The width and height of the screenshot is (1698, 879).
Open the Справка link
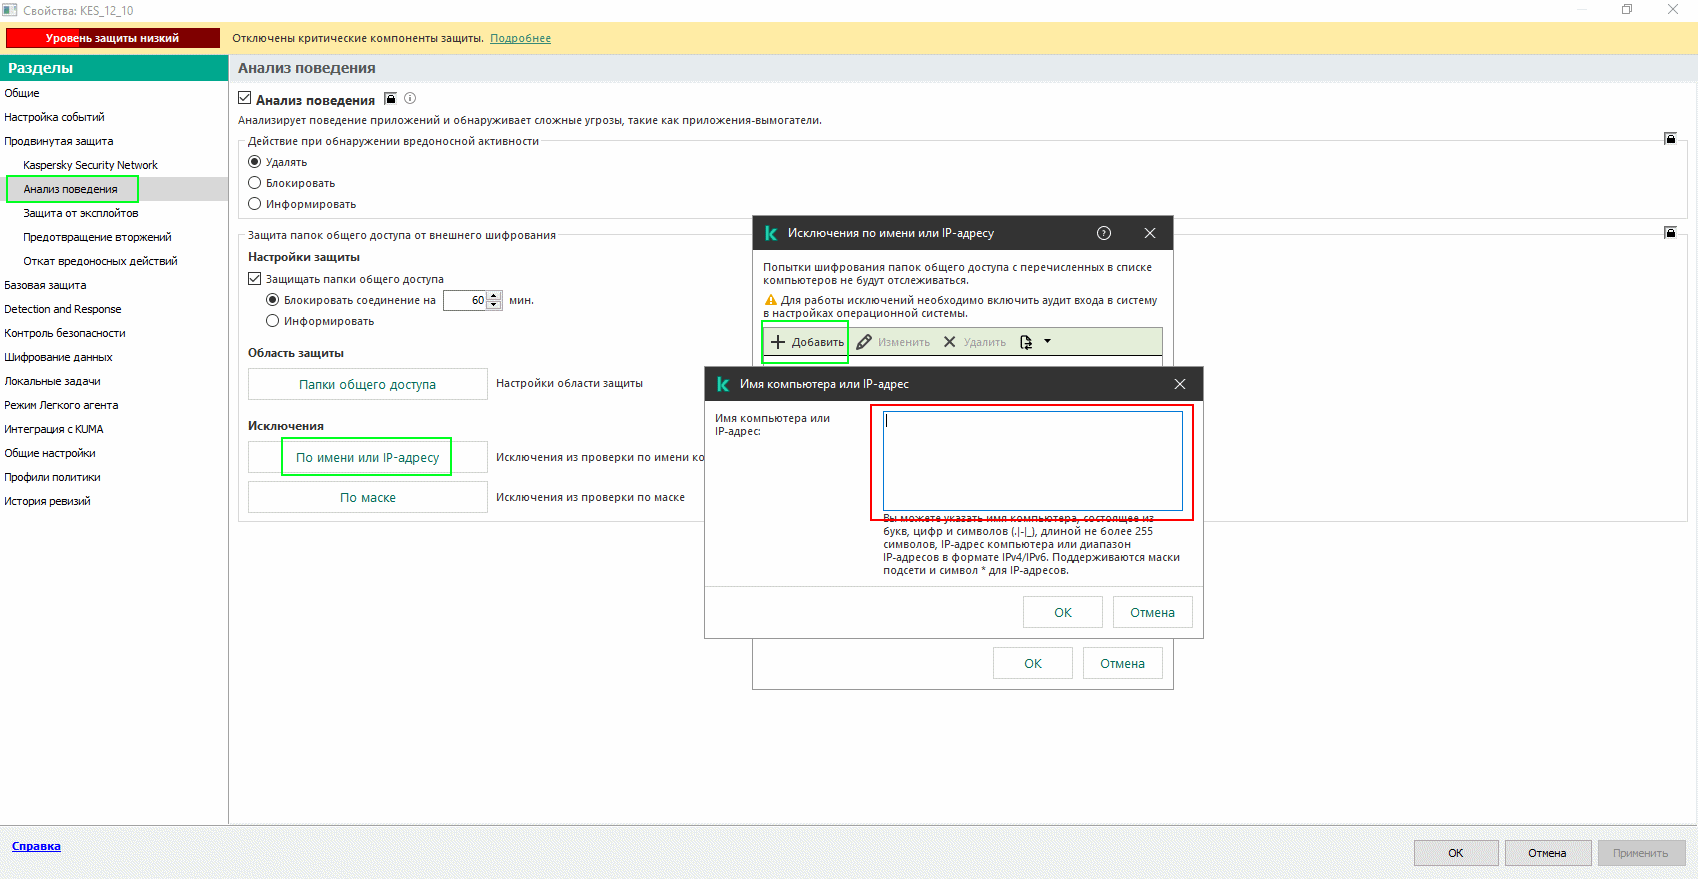pyautogui.click(x=36, y=846)
